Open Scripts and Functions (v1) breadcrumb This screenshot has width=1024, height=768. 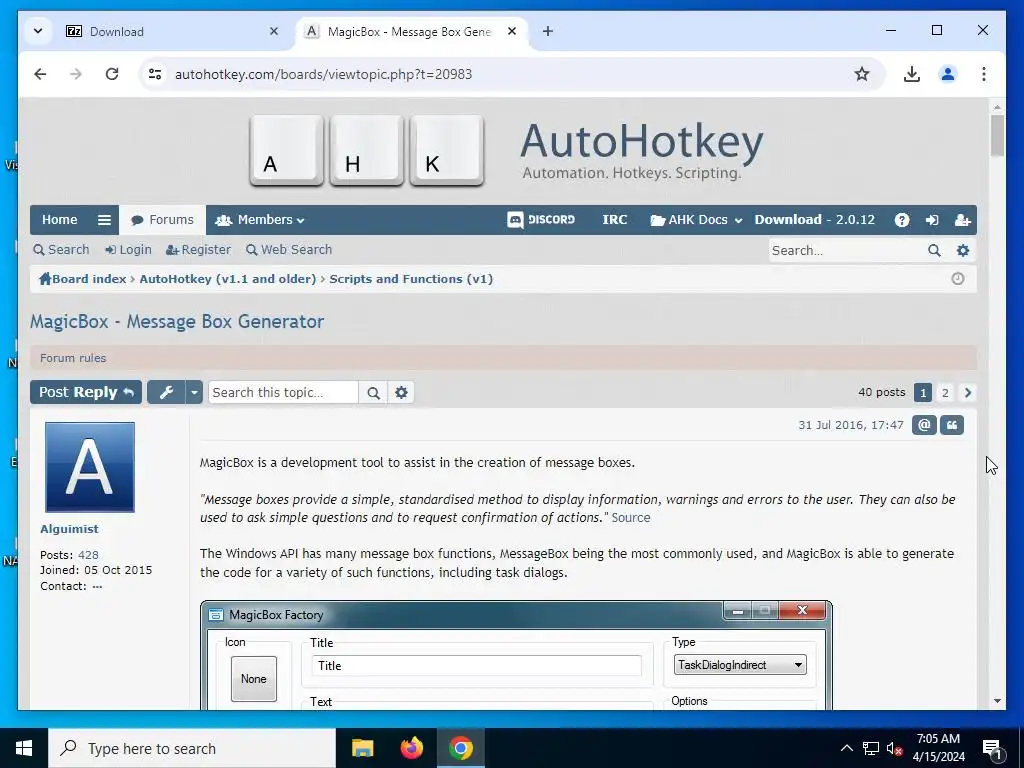(x=411, y=279)
